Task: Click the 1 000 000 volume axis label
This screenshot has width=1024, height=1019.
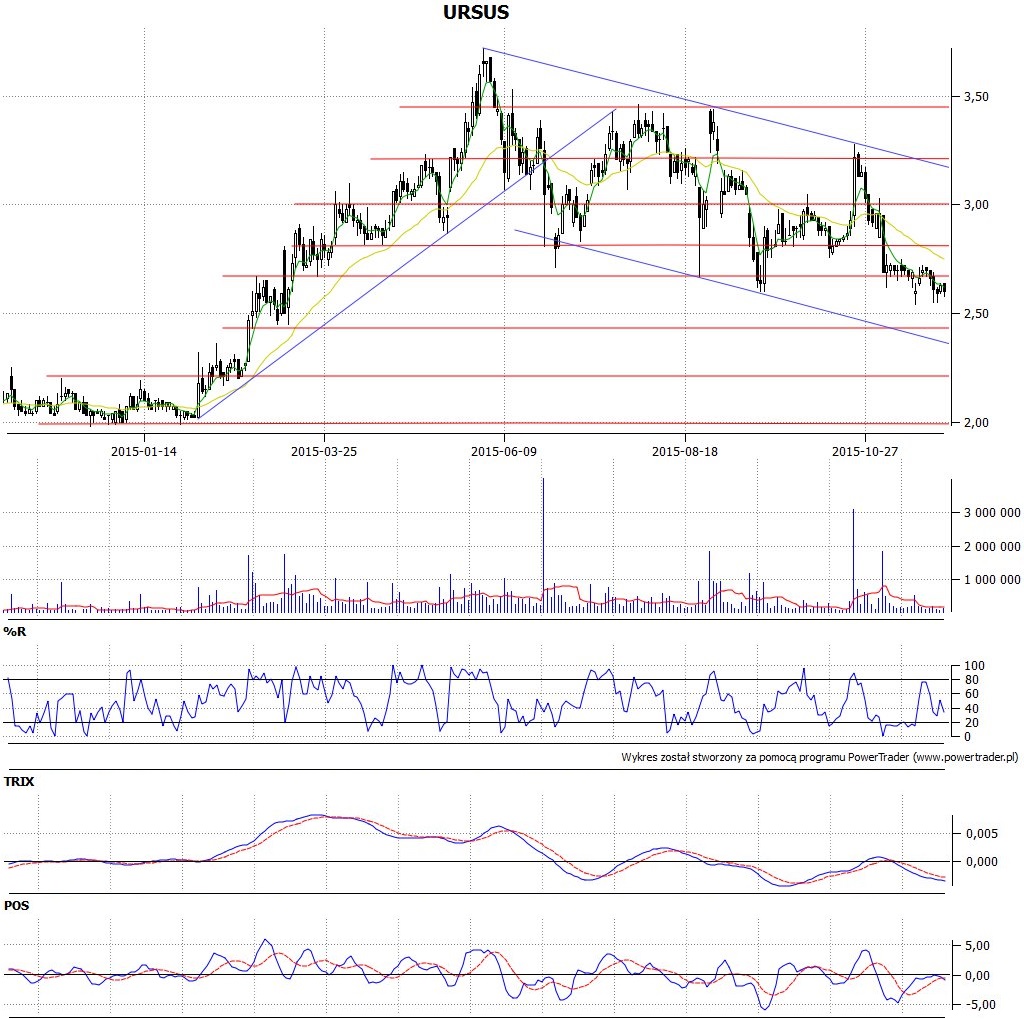Action: (x=992, y=580)
